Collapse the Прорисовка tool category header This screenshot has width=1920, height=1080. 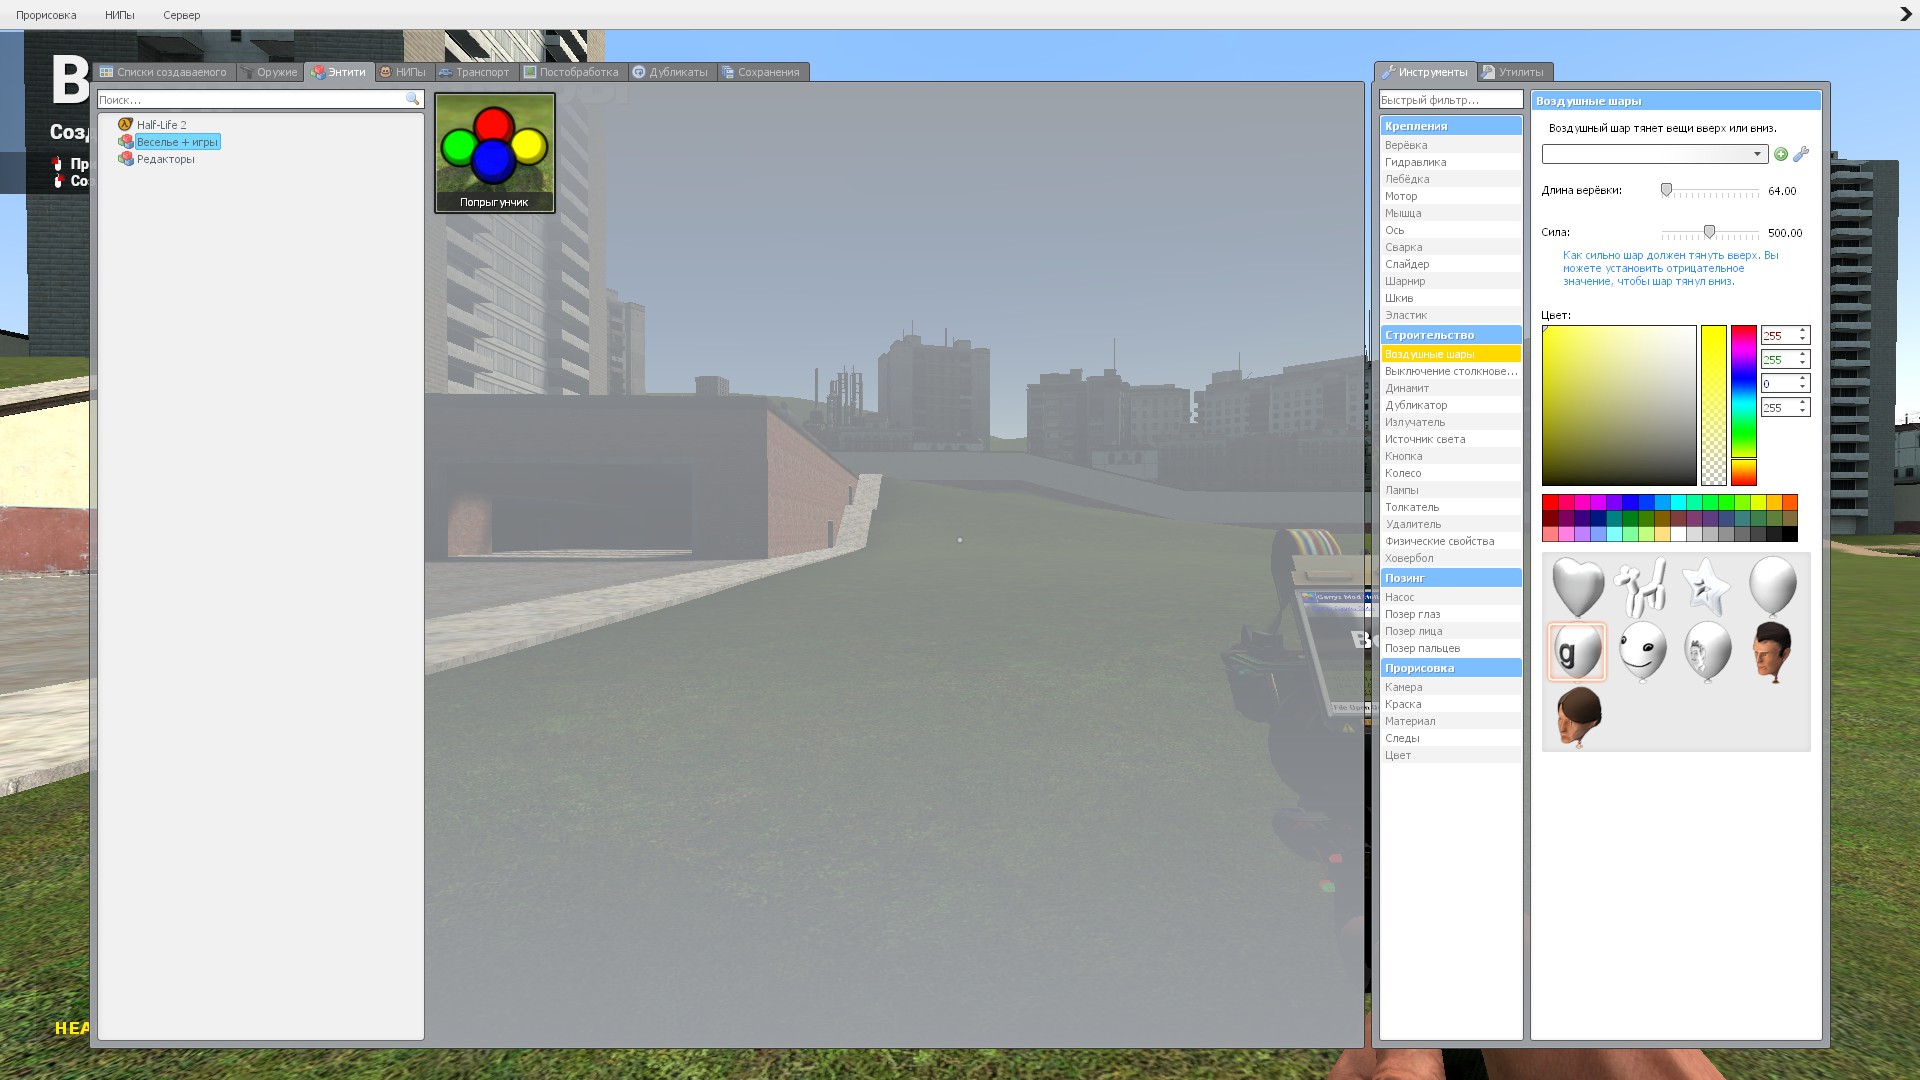tap(1451, 668)
